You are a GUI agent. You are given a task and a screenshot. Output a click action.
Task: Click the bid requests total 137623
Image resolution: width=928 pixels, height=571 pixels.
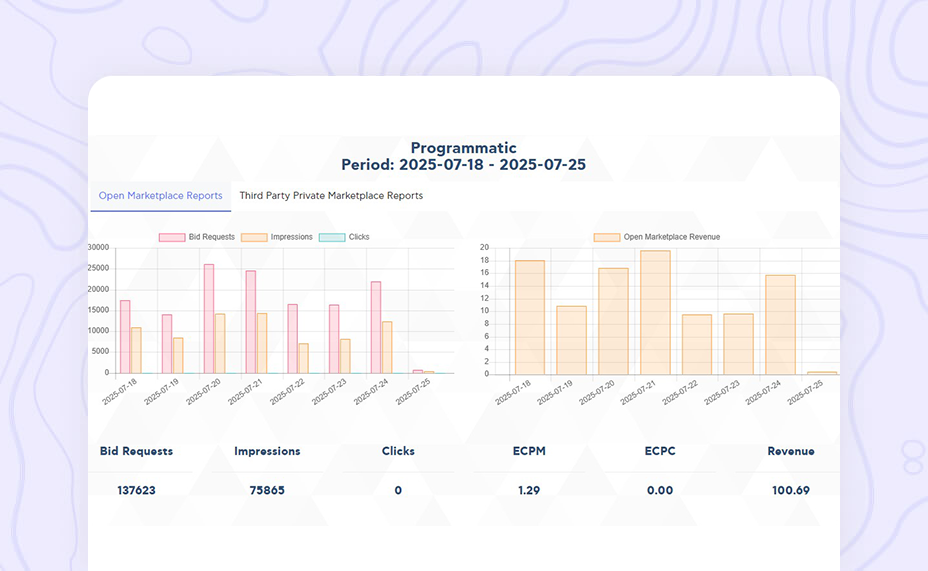coord(136,490)
